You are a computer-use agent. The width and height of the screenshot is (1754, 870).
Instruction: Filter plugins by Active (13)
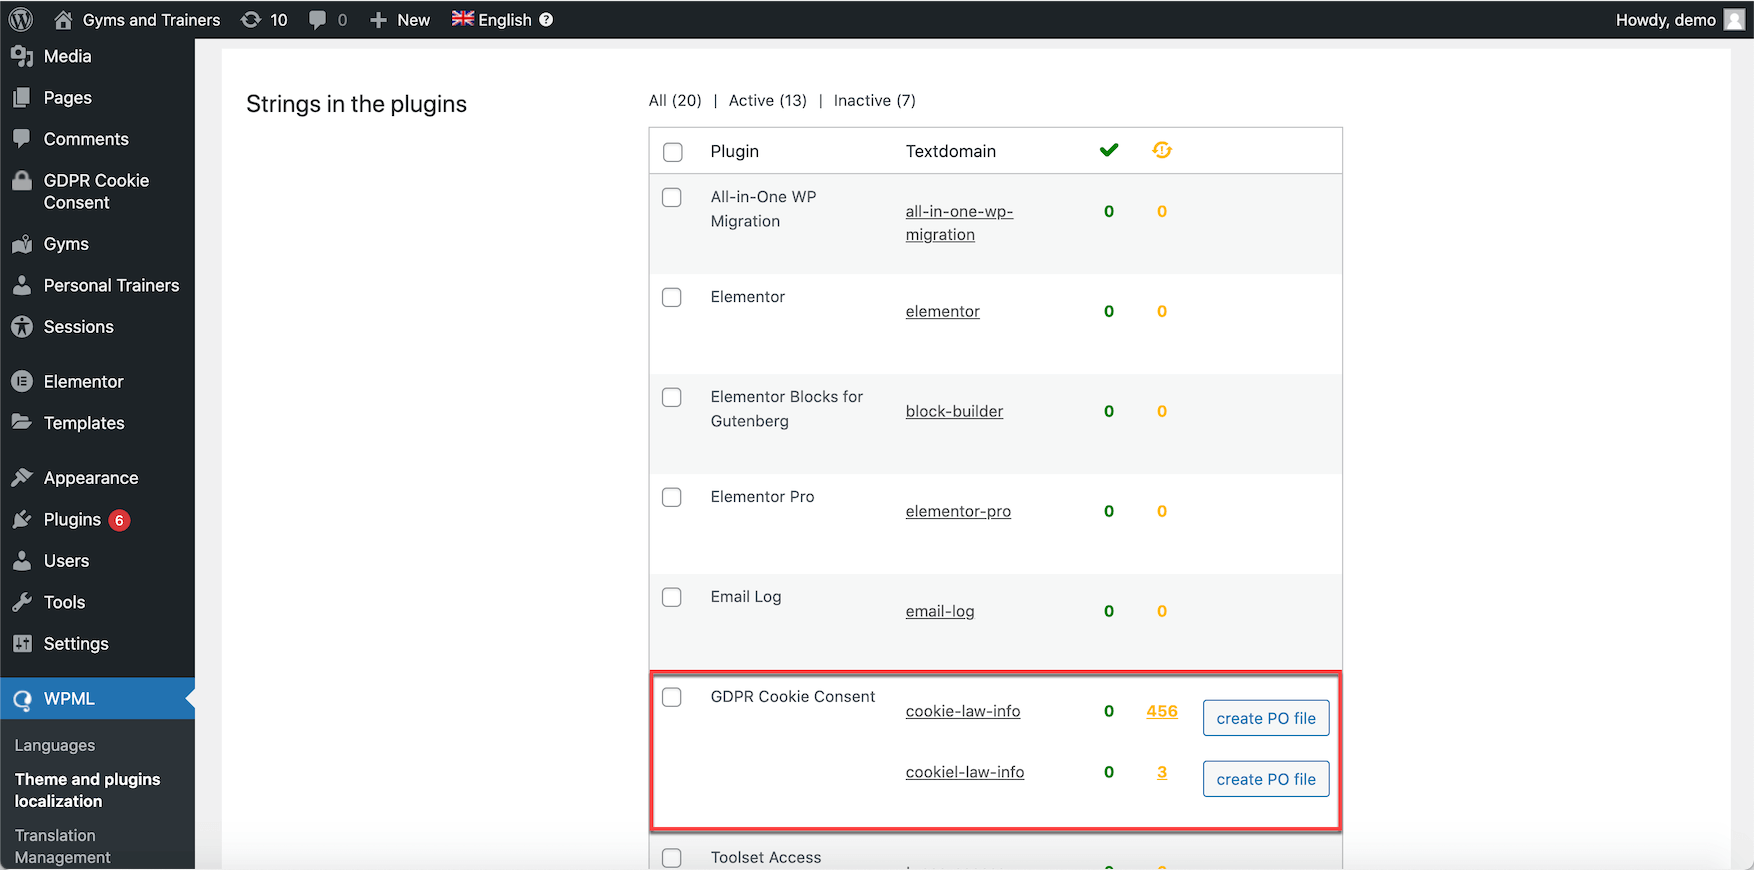[x=768, y=100]
